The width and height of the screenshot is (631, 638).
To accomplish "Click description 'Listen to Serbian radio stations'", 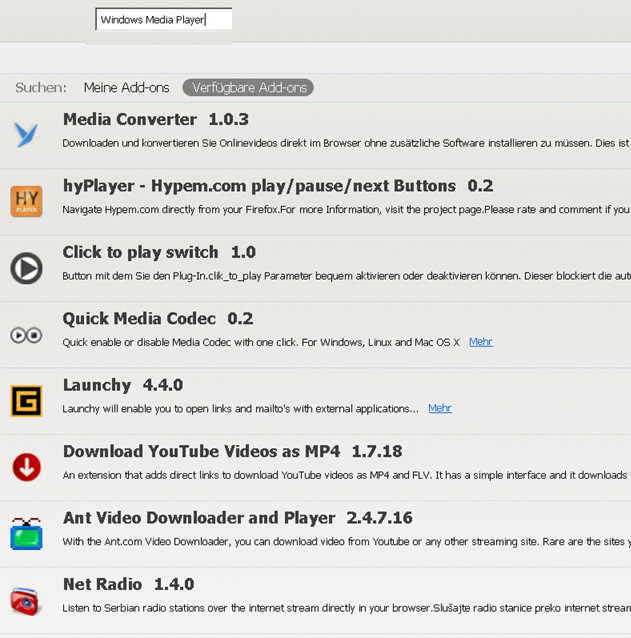I will [346, 608].
